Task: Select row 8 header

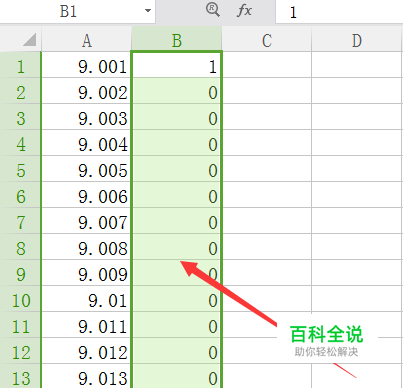Action: click(20, 247)
